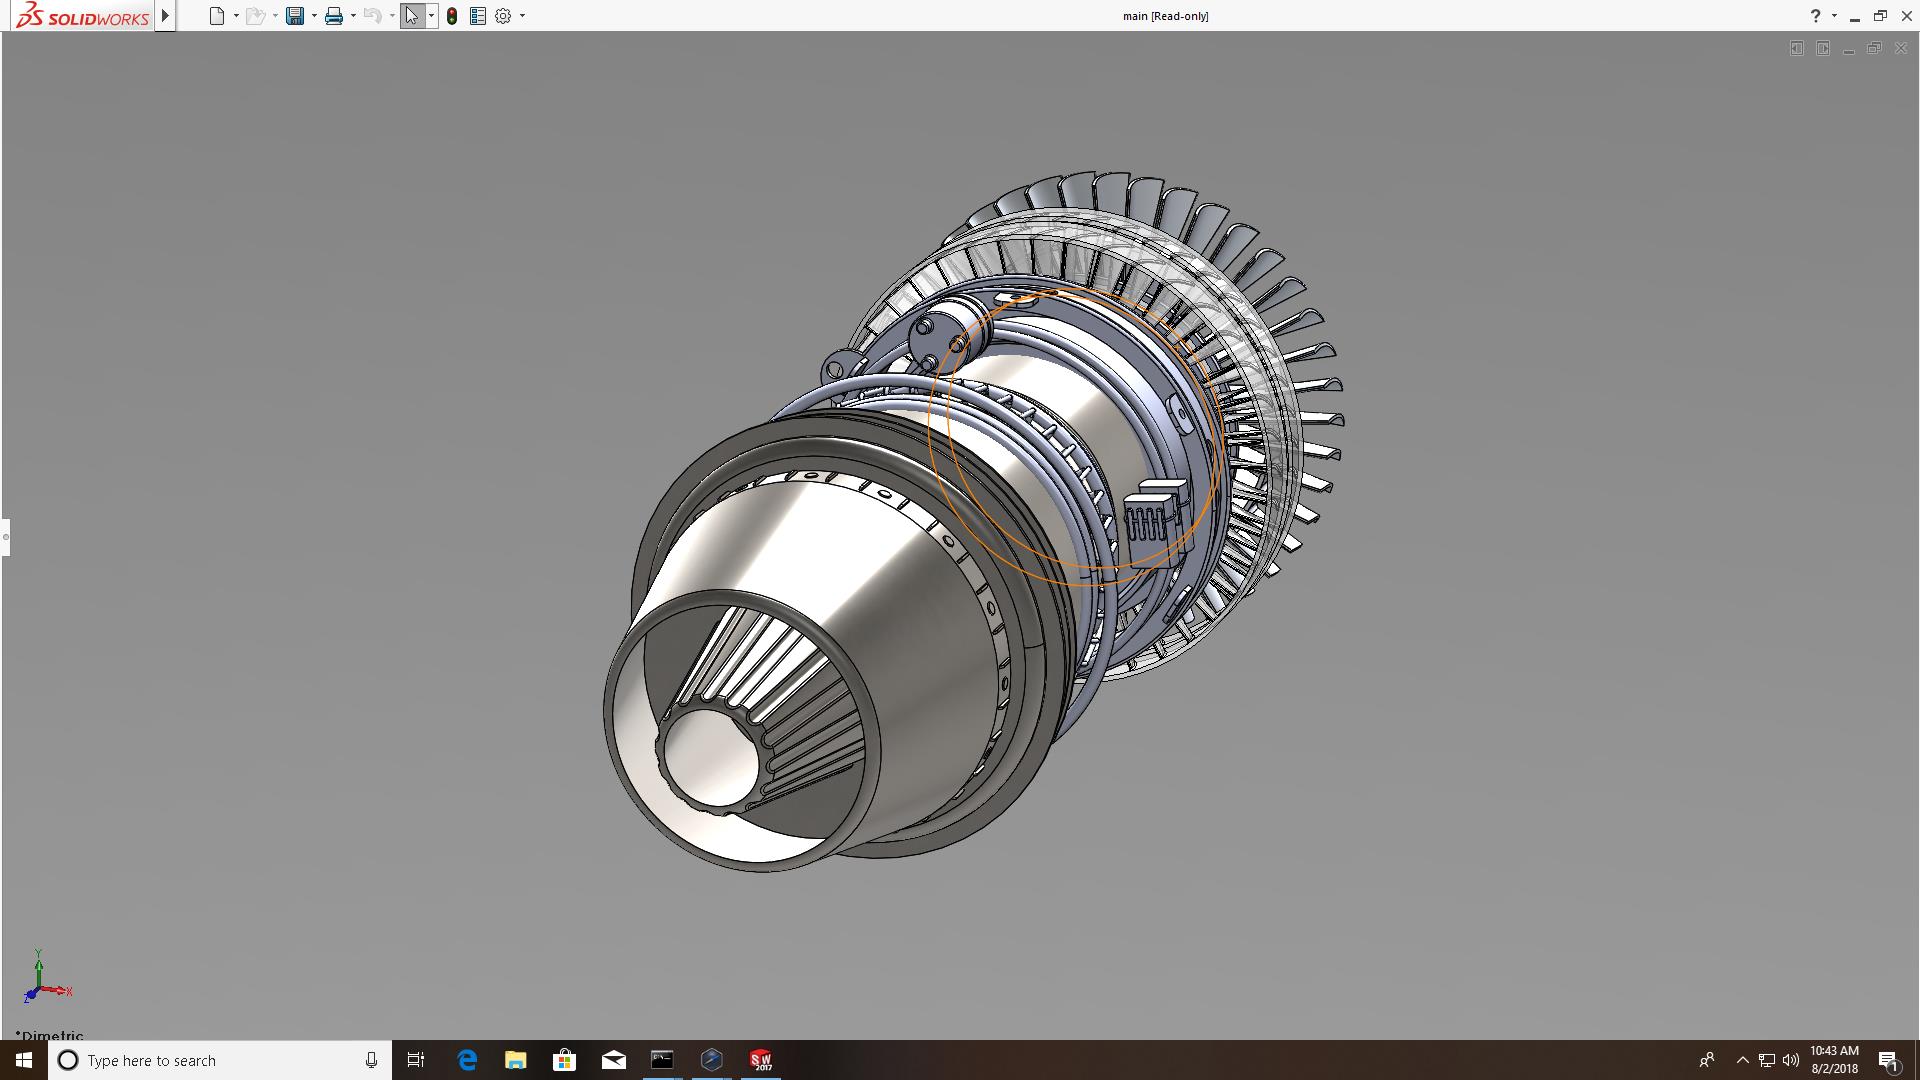Open File Explorer from taskbar
This screenshot has height=1080, width=1920.
point(515,1060)
